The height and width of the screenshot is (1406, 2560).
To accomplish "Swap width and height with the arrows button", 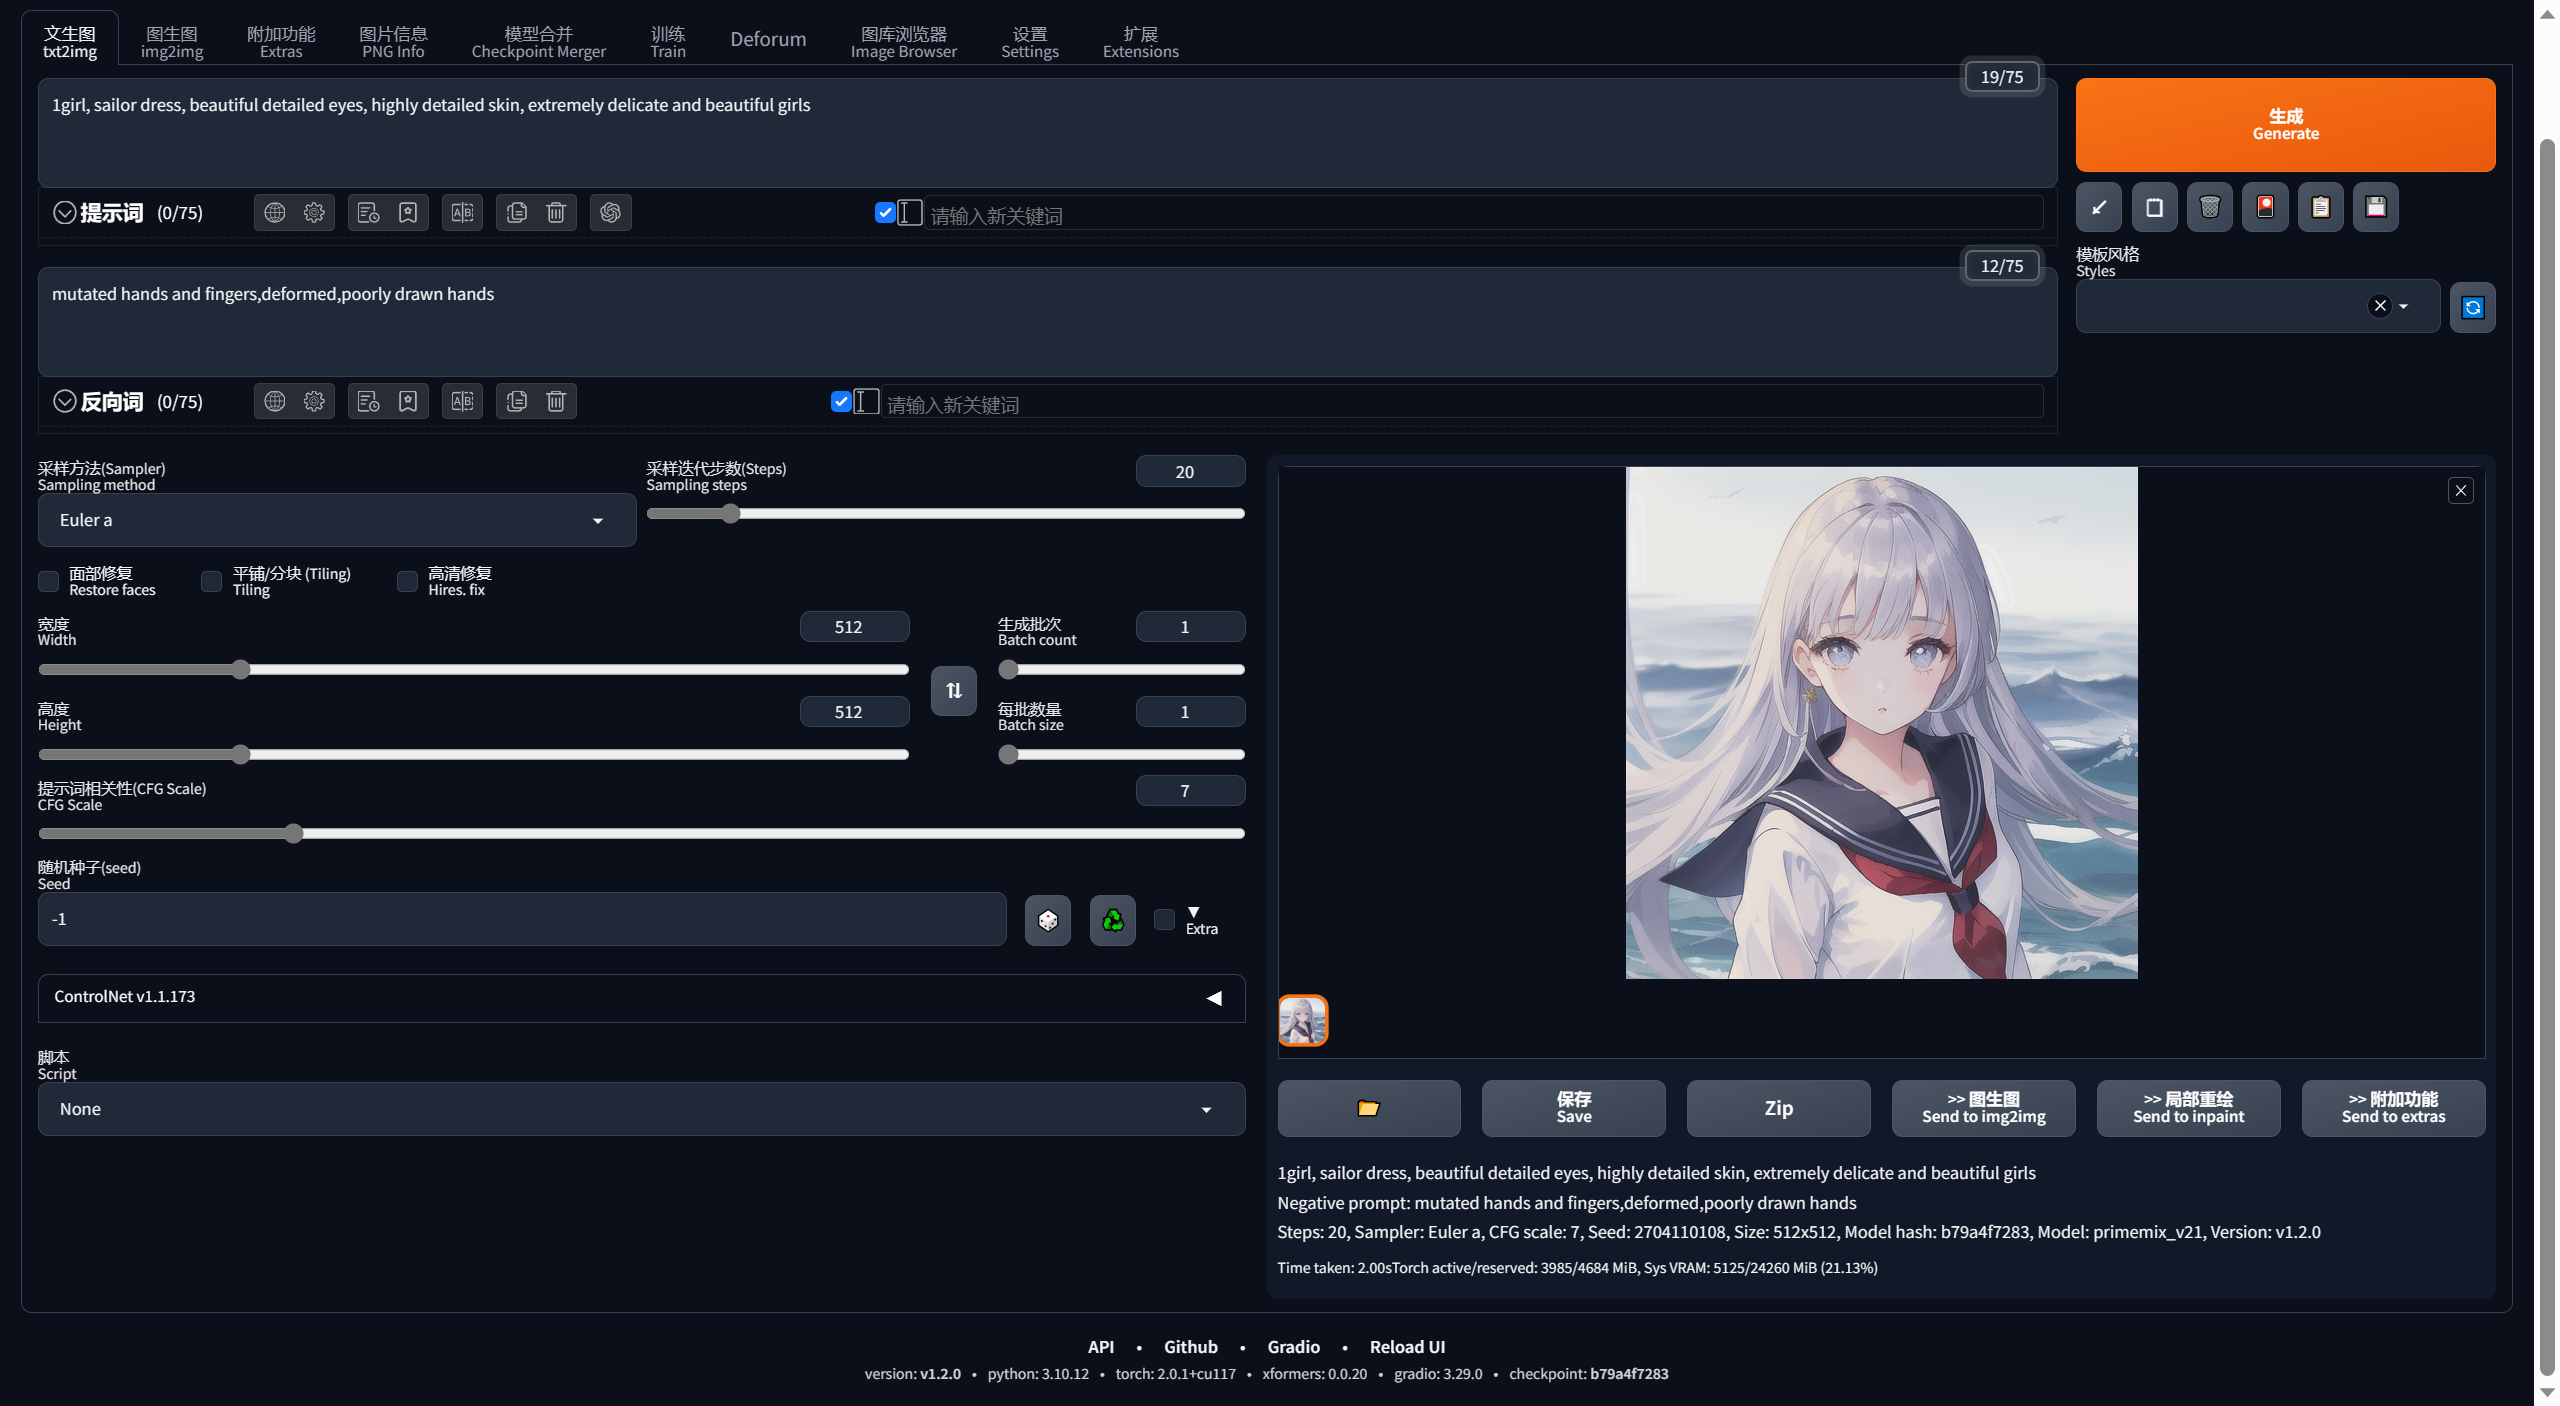I will click(x=954, y=691).
